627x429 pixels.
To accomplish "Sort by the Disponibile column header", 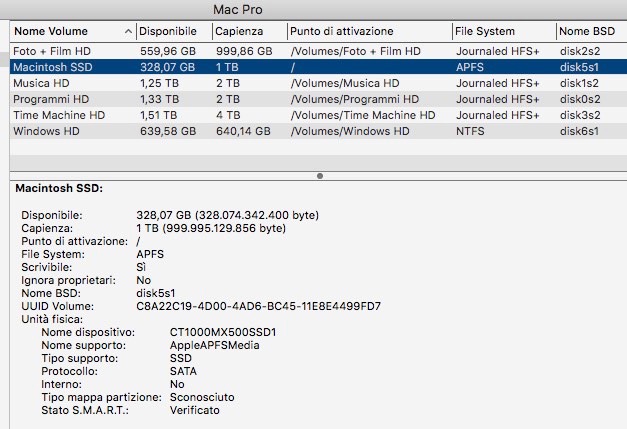I will [167, 32].
